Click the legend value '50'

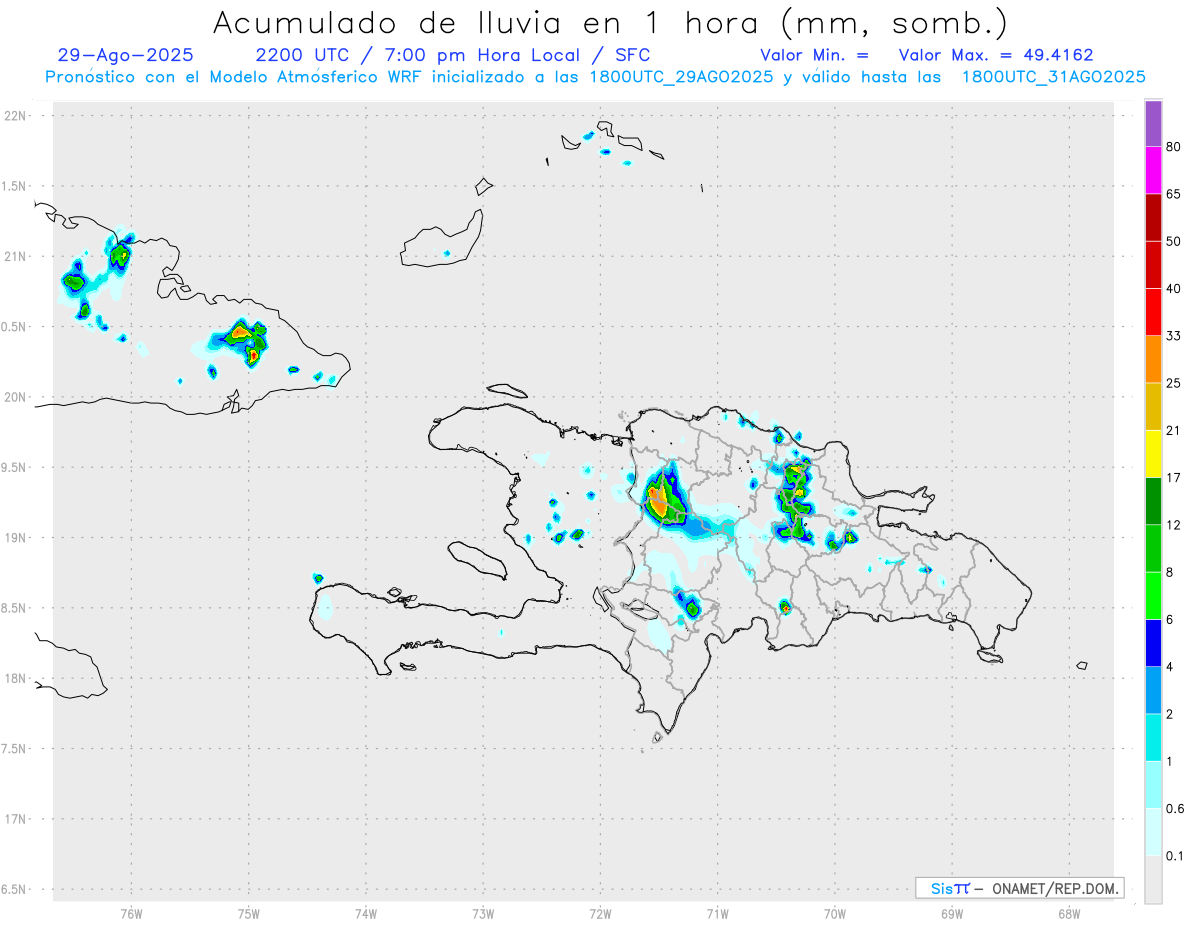coord(1174,242)
